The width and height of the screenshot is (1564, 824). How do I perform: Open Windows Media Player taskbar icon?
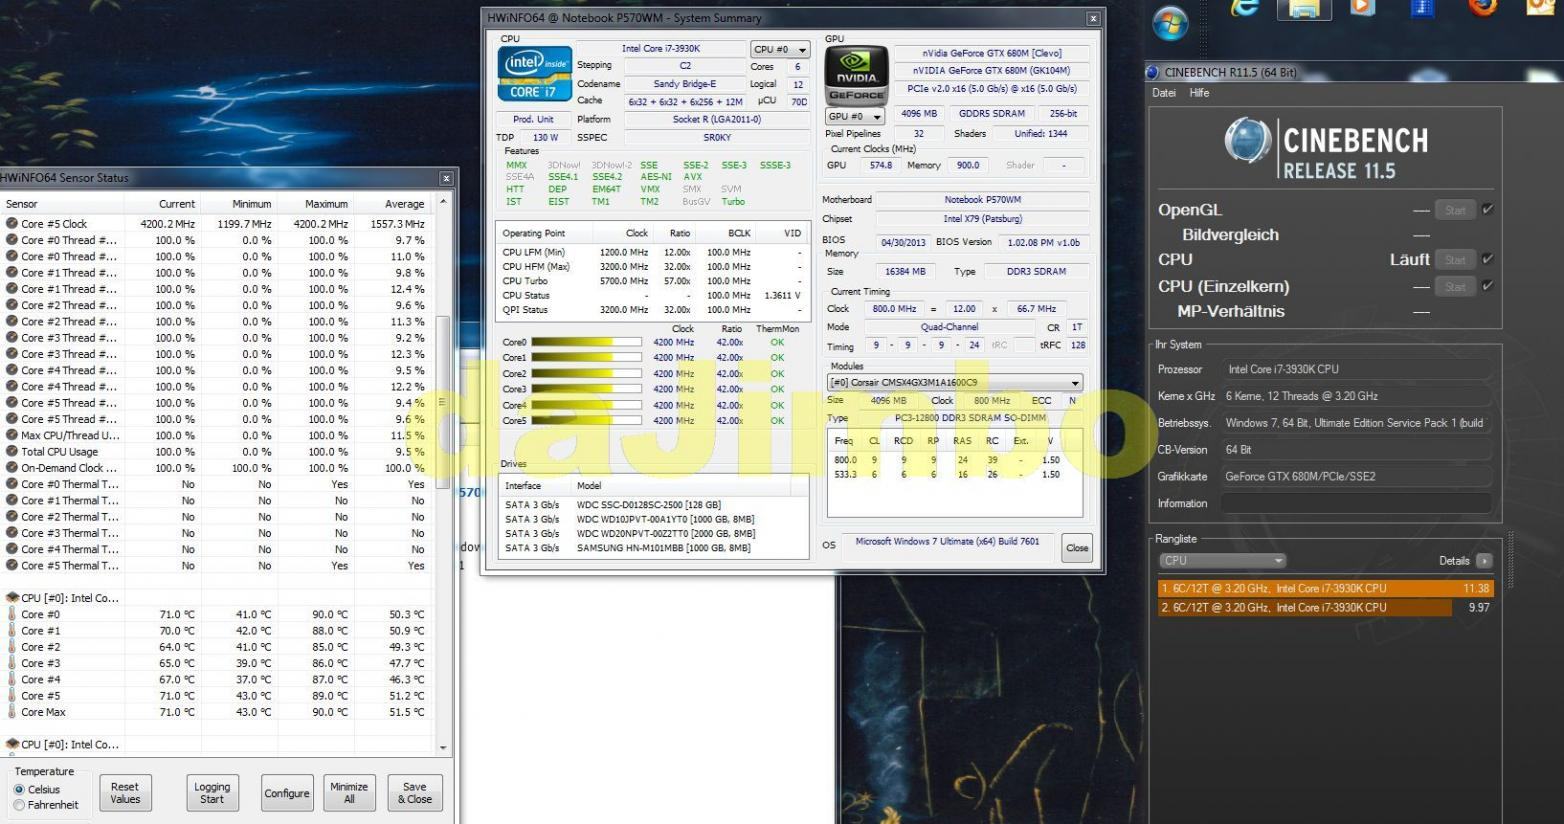coord(1362,8)
